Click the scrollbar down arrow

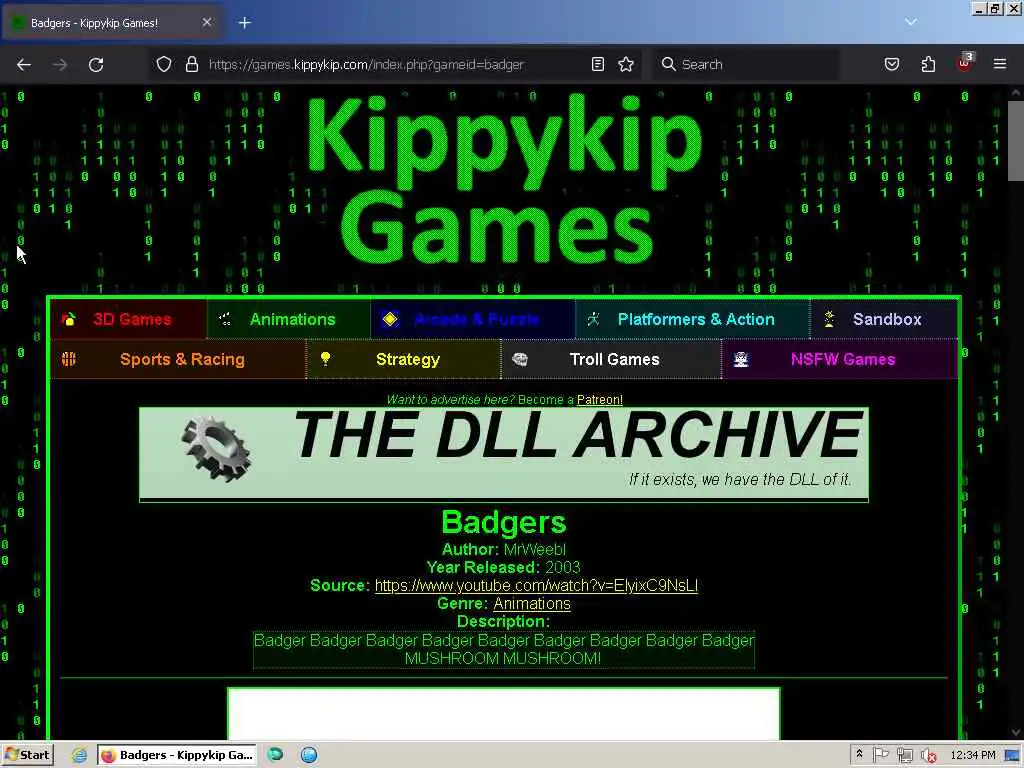pos(1016,732)
